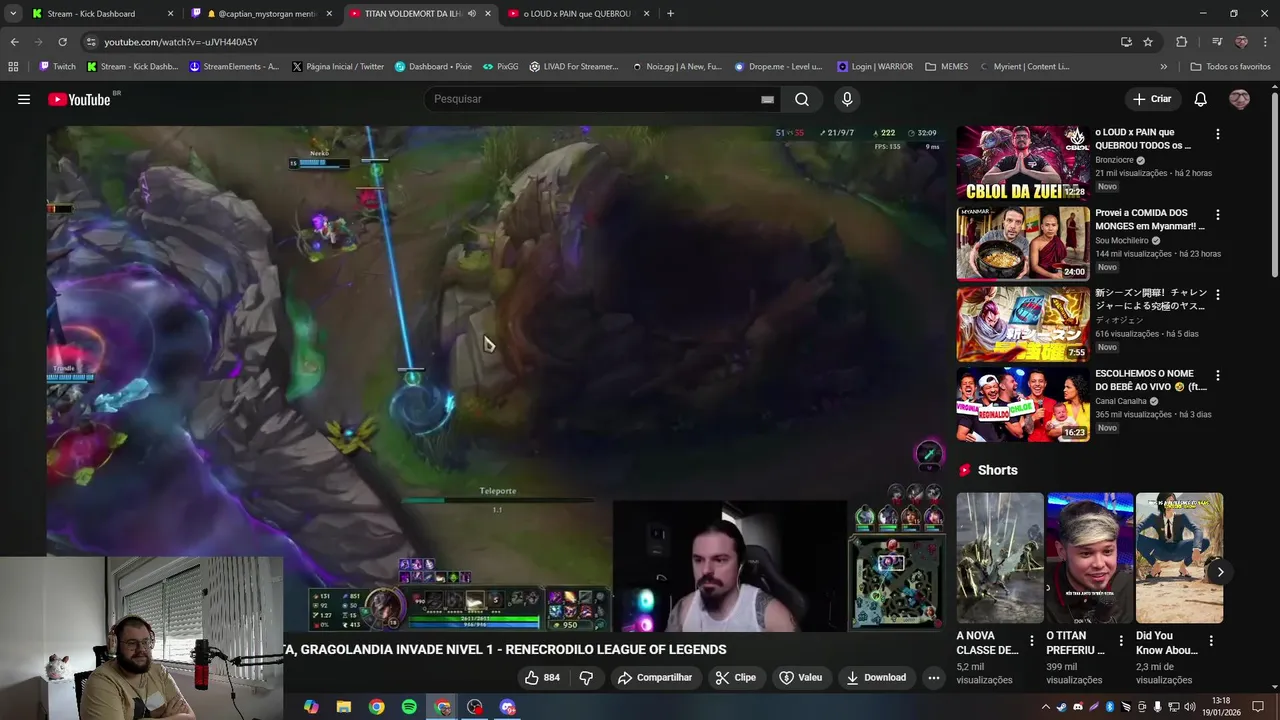Open taskbar clock showing 13:18
This screenshot has width=1280, height=720.
pyautogui.click(x=1221, y=707)
